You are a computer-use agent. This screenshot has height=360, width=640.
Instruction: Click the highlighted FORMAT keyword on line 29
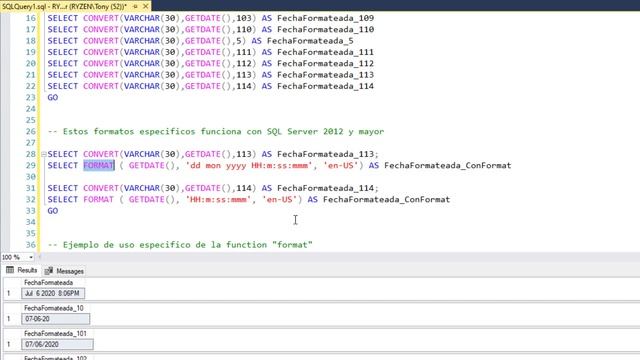pos(98,165)
